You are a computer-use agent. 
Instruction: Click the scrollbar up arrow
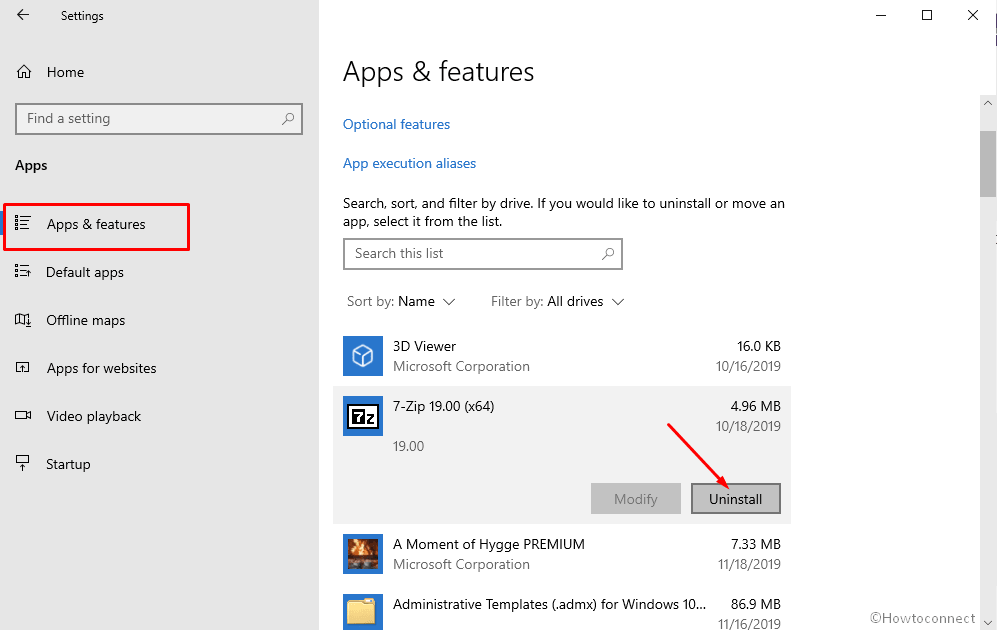pyautogui.click(x=987, y=102)
